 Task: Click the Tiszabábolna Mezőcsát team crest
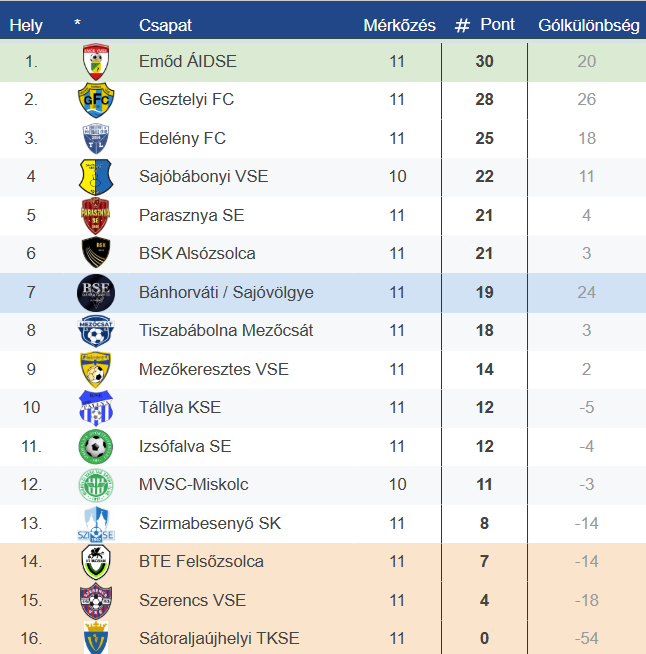(96, 330)
